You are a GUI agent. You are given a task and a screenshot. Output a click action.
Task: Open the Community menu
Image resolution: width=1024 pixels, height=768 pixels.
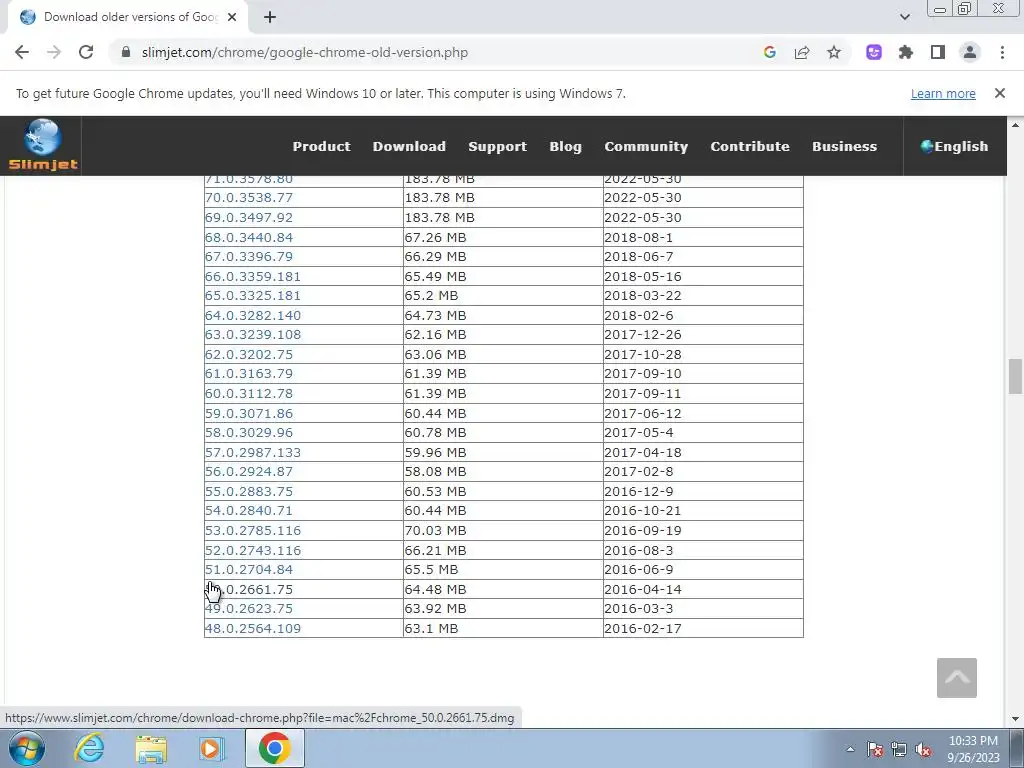(x=646, y=146)
